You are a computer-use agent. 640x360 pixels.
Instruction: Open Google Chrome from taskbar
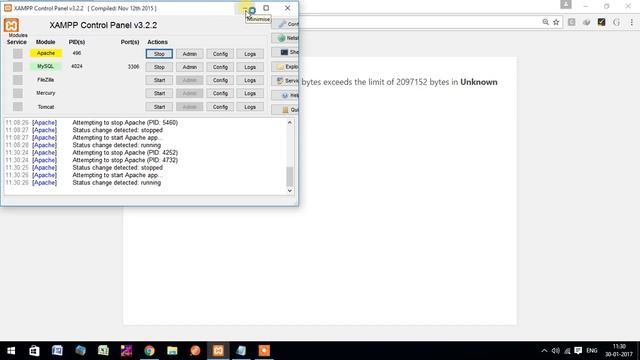[149, 351]
